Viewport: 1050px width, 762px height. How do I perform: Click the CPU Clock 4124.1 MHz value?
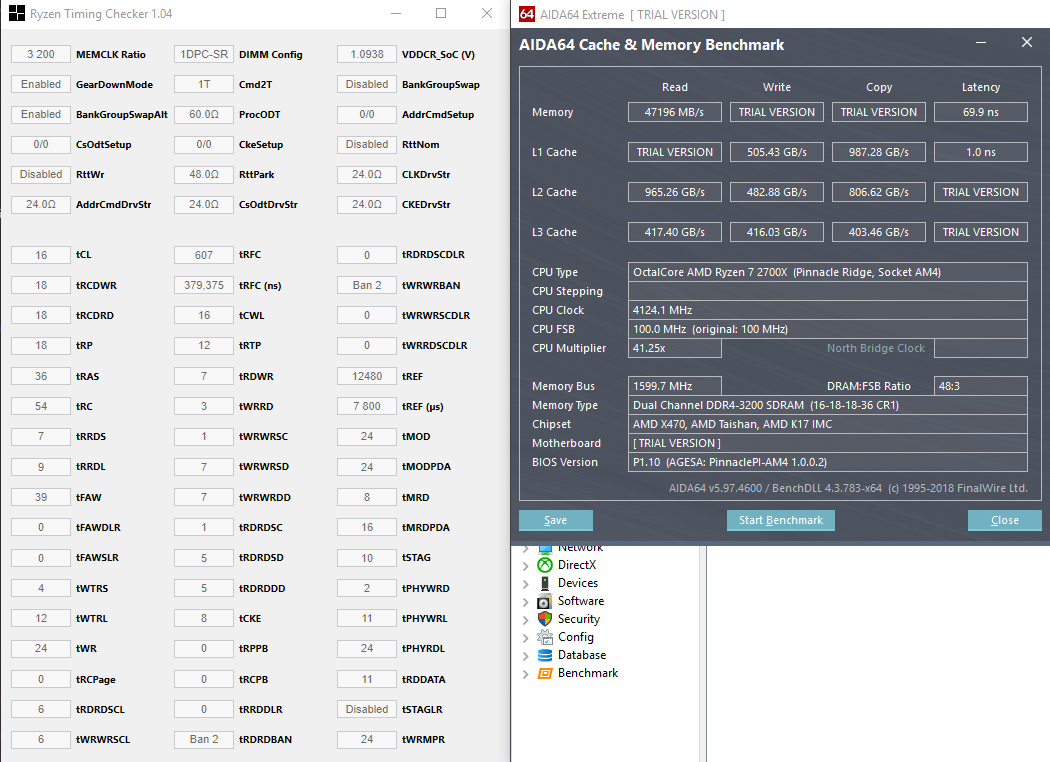point(828,310)
